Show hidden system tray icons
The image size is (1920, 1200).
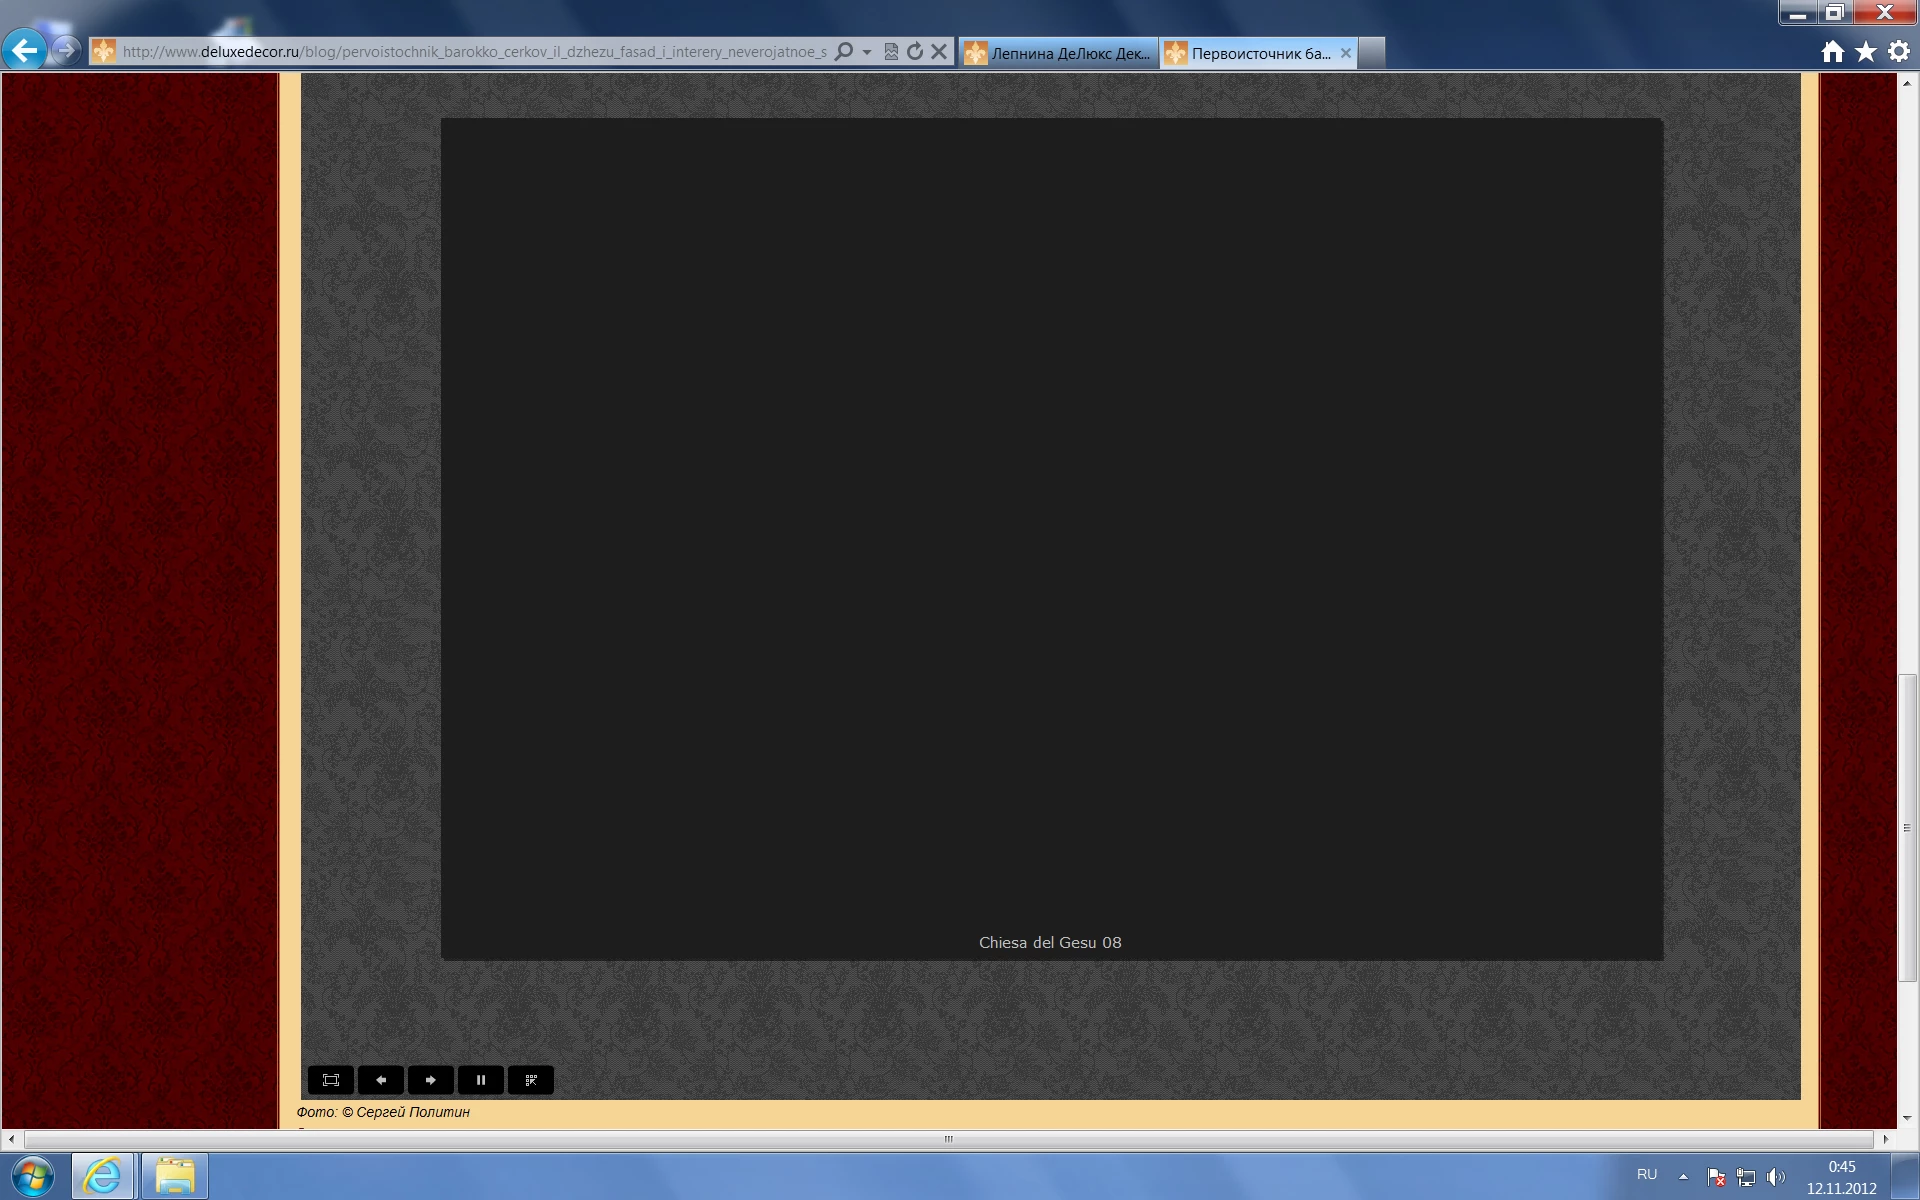click(x=1683, y=1177)
